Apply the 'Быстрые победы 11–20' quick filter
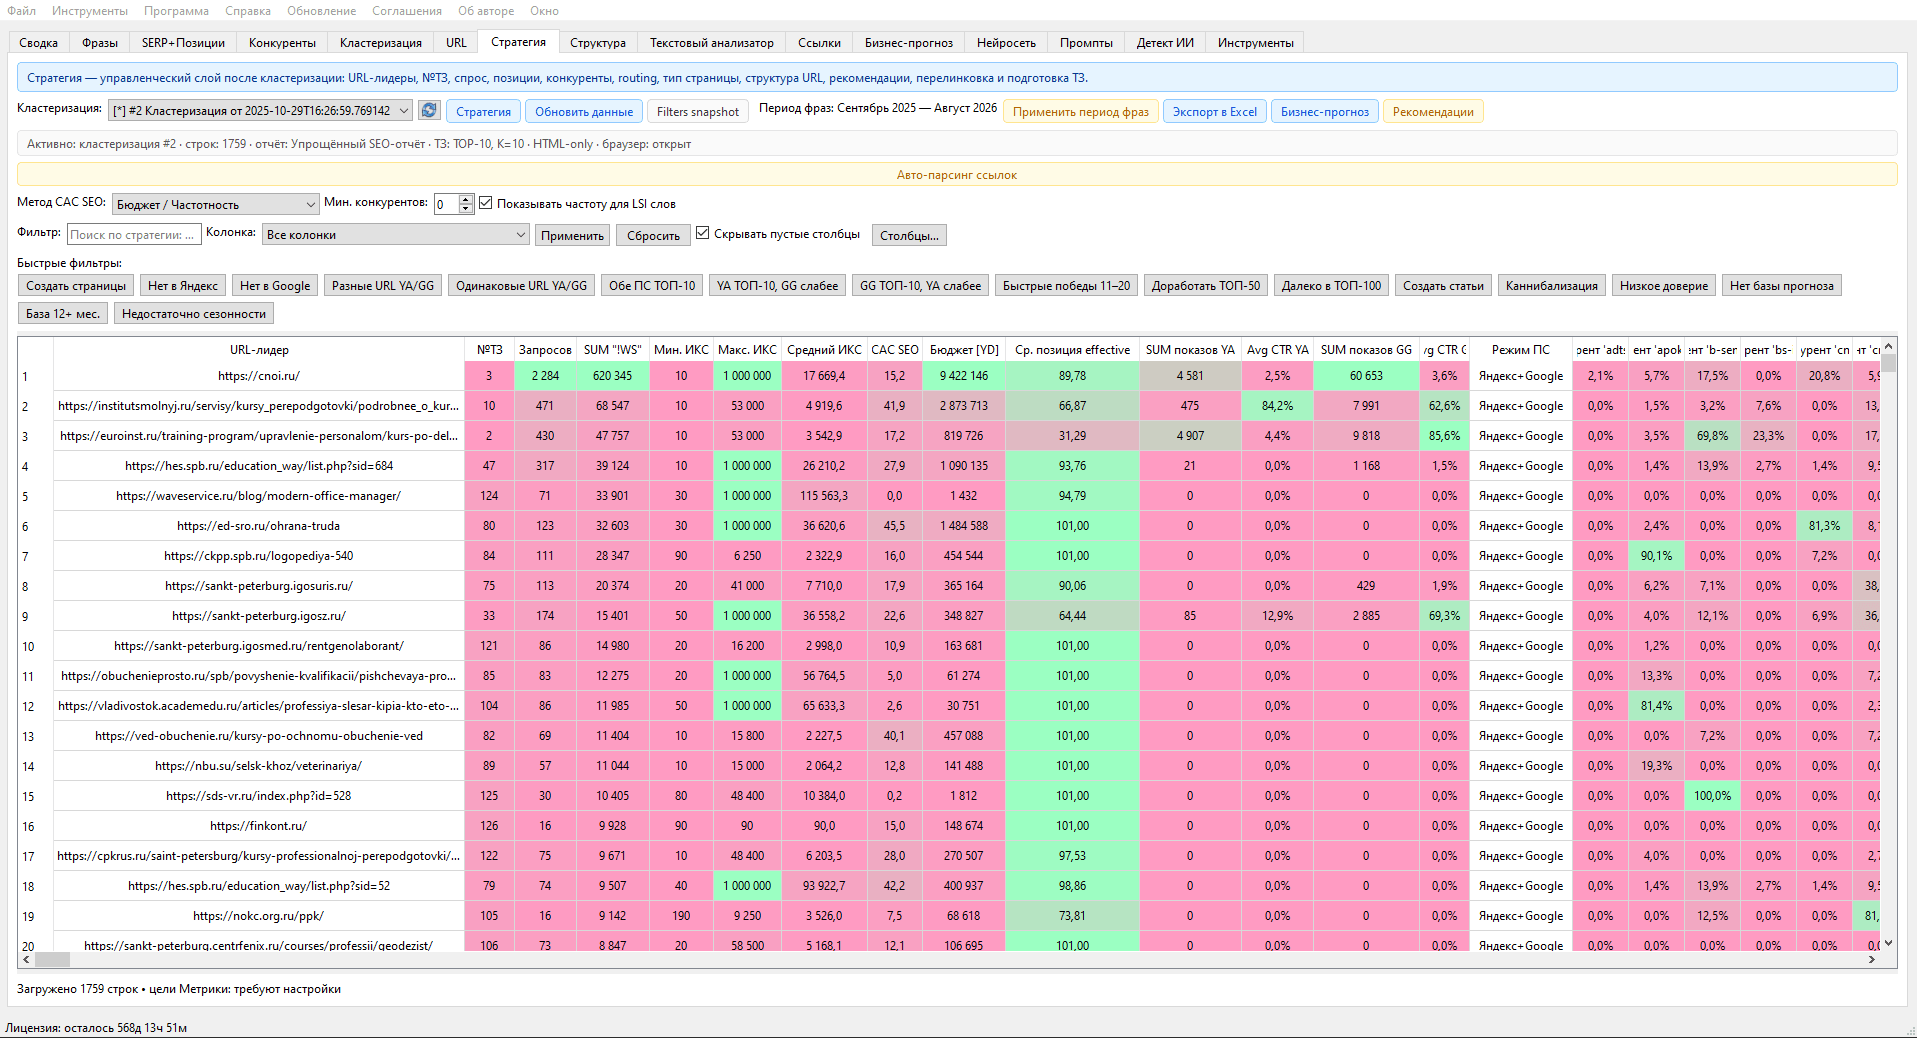The image size is (1917, 1038). click(x=1066, y=285)
